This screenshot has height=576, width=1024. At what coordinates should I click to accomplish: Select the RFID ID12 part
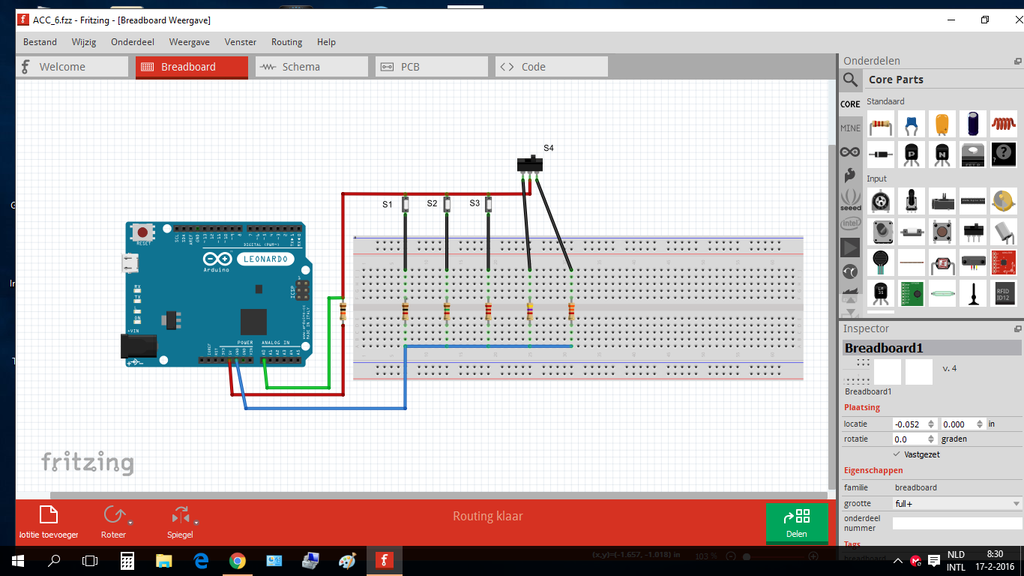(1004, 292)
